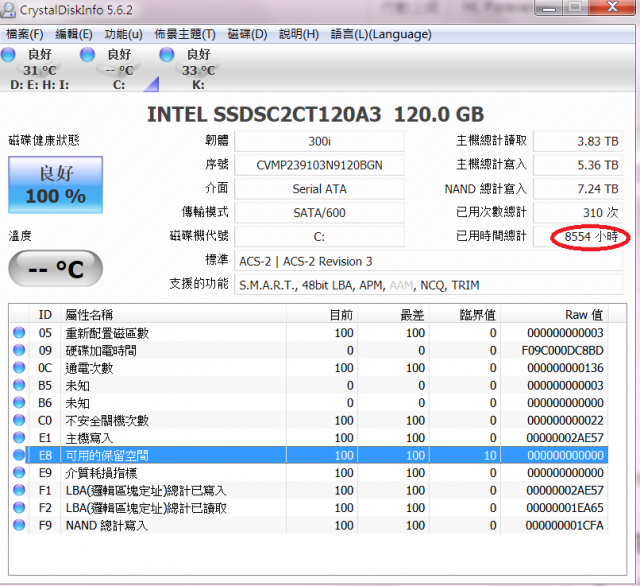This screenshot has width=640, height=586.
Task: Select the K: disk at 33 °C
Action: point(198,69)
